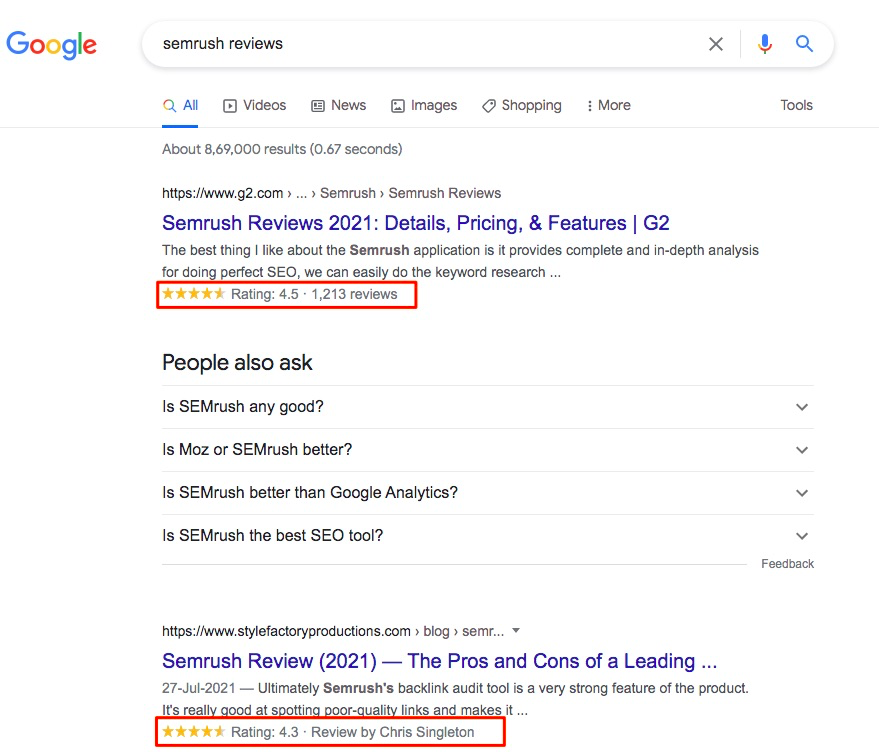The width and height of the screenshot is (879, 755).
Task: Click the Google logo
Action: tap(52, 44)
